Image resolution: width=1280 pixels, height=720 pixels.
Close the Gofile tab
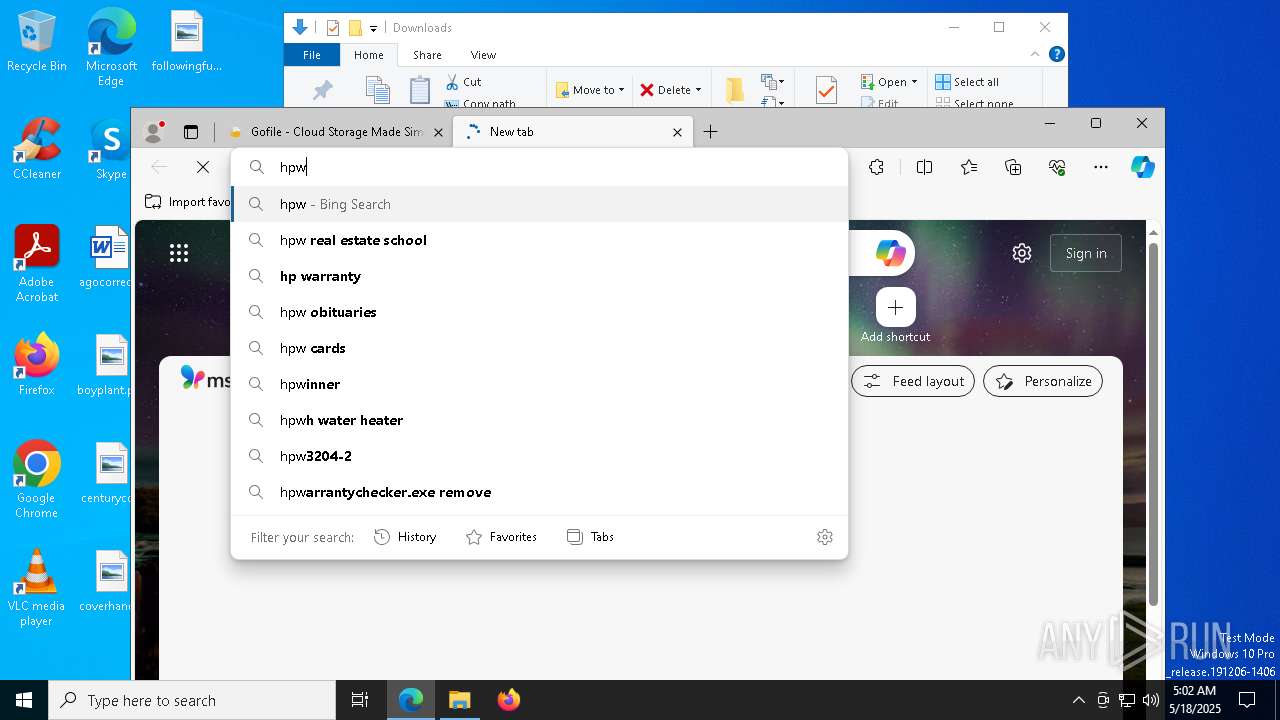pos(438,132)
